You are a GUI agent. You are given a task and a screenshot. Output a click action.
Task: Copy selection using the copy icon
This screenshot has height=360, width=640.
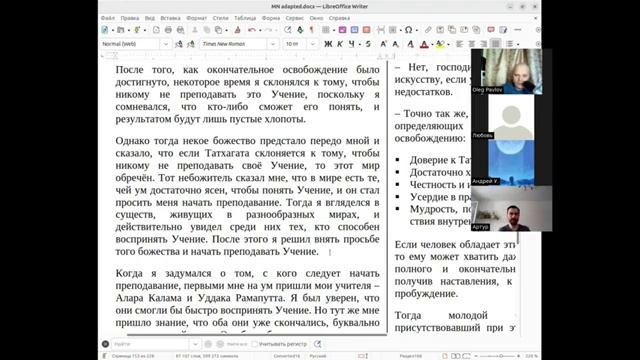point(207,30)
